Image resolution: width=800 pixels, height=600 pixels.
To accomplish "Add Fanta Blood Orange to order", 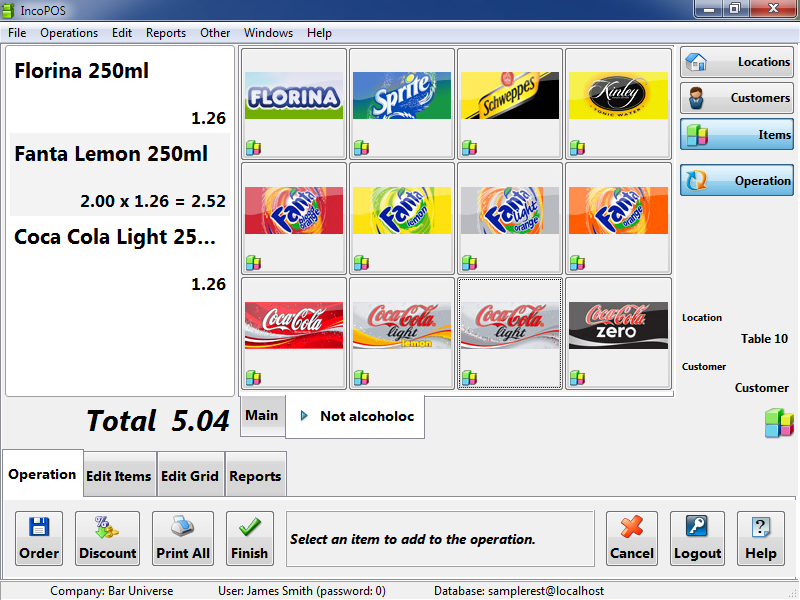I will 294,218.
